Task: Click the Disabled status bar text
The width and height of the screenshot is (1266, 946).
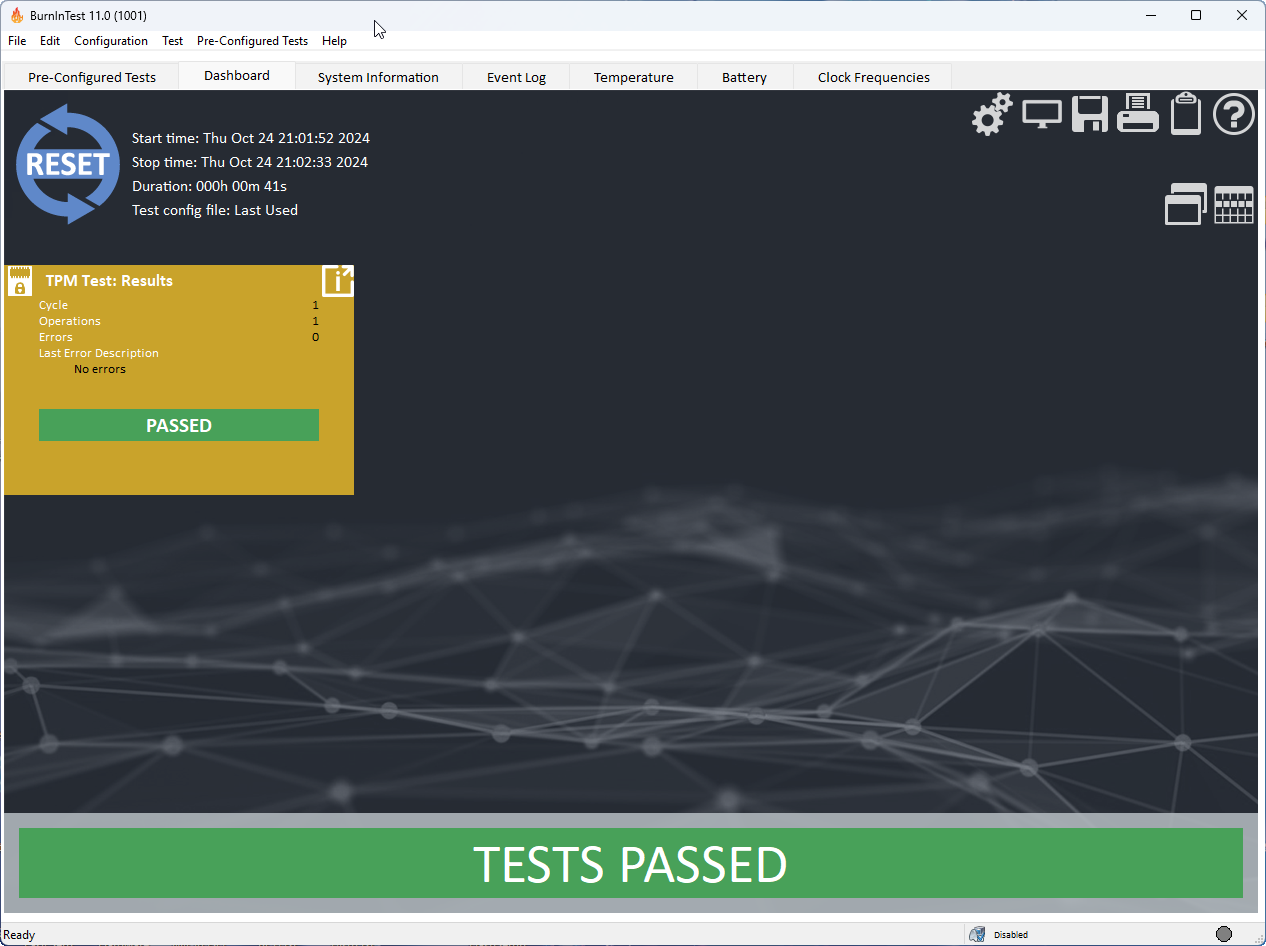Action: coord(1011,935)
